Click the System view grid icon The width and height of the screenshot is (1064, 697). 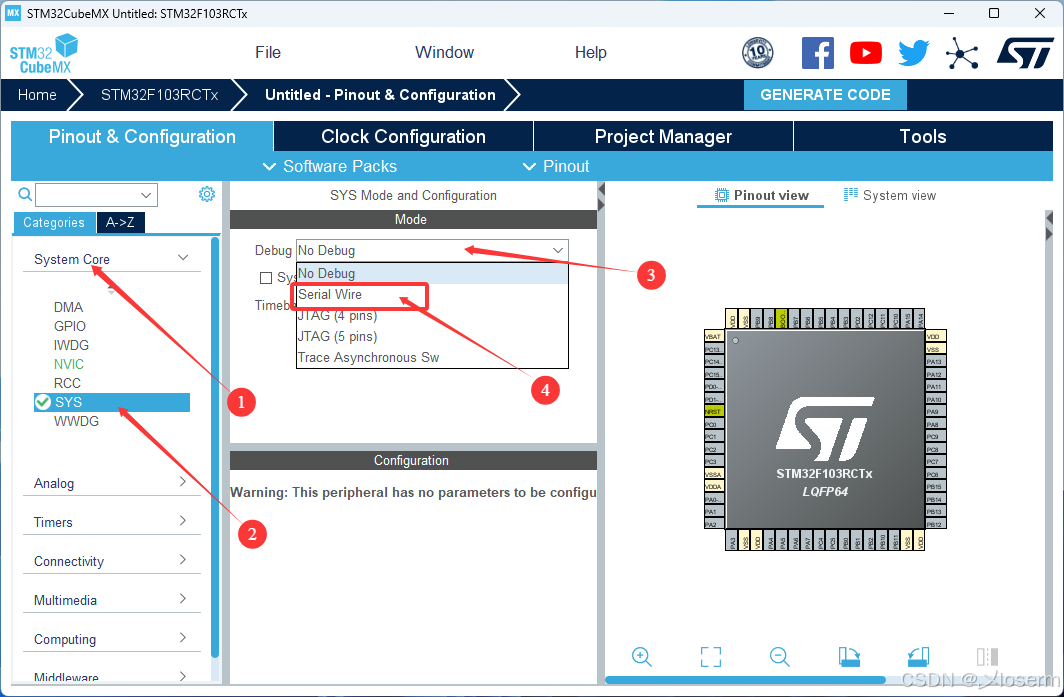[x=850, y=195]
